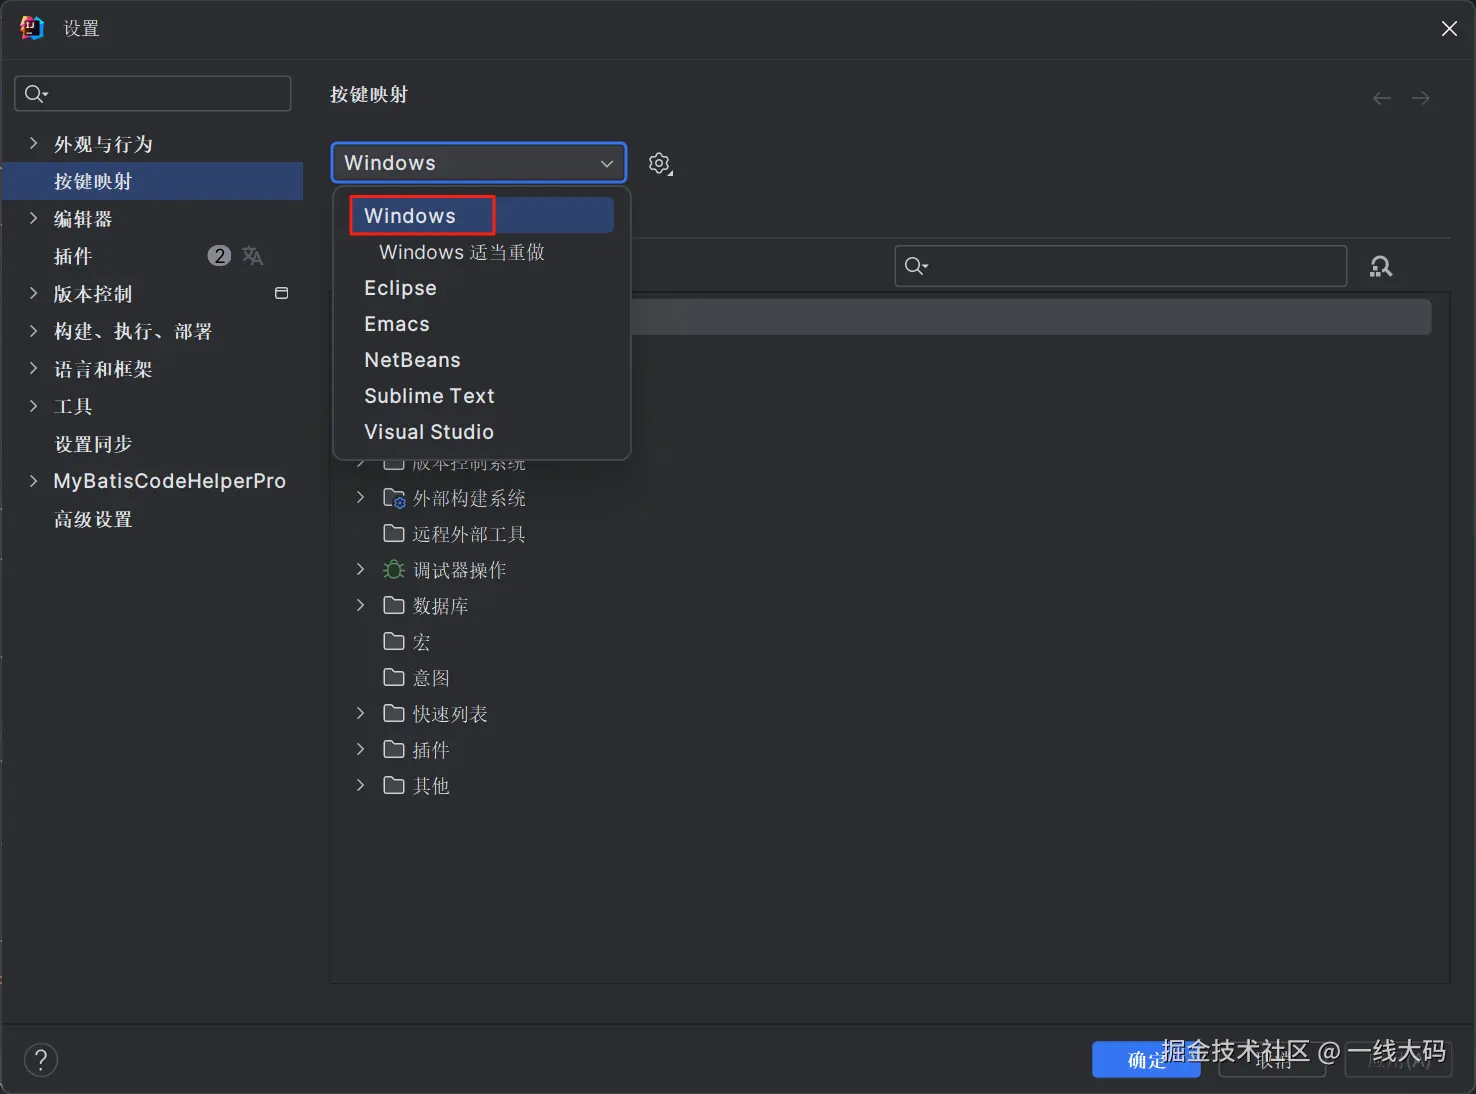Click the 外部构建系统 folder icon
The image size is (1476, 1094).
pos(394,498)
